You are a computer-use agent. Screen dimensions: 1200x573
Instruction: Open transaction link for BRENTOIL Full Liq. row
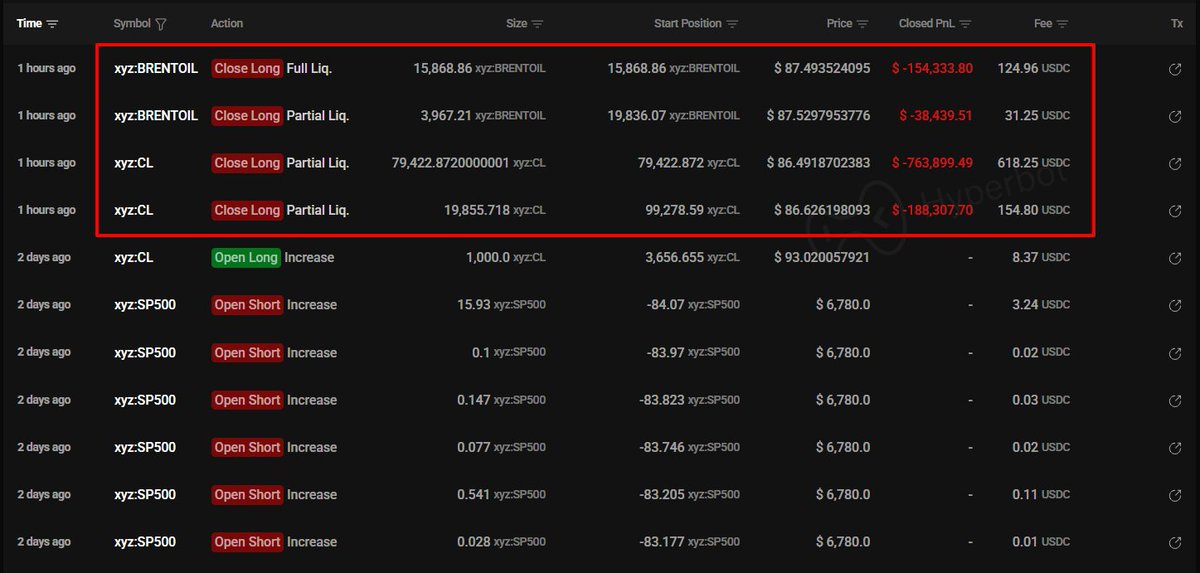[1177, 69]
